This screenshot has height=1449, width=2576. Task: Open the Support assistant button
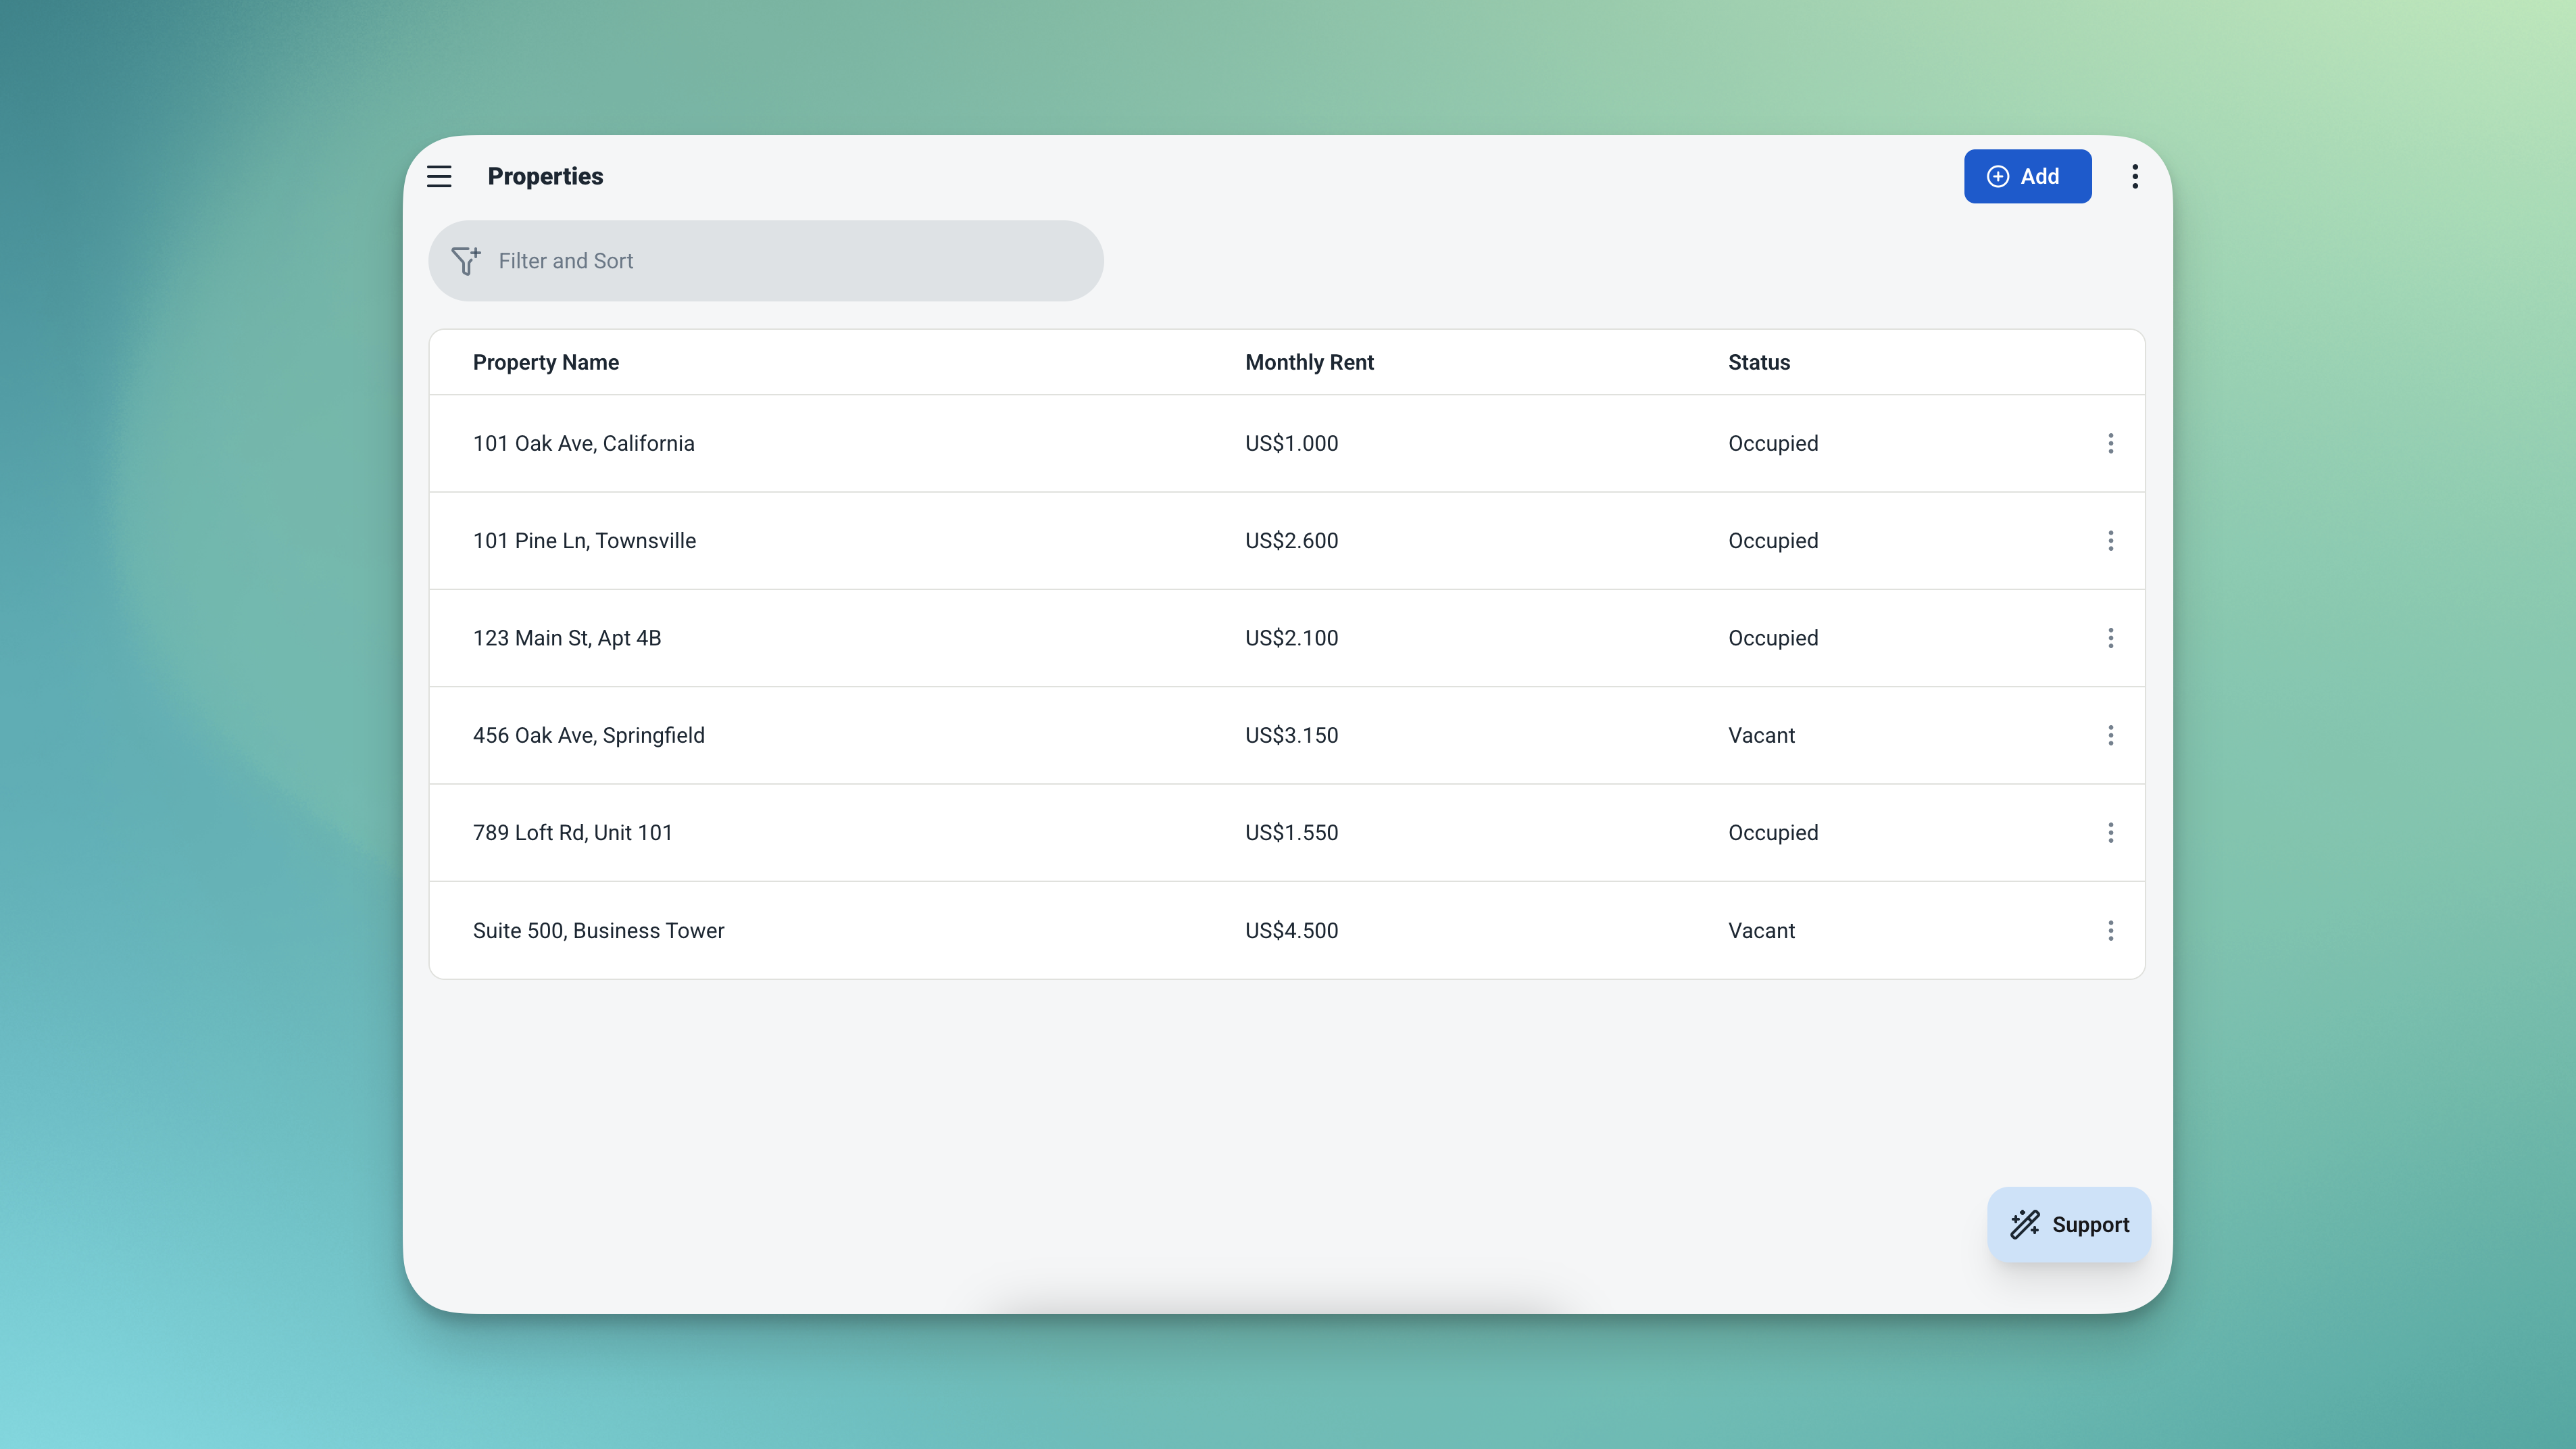2068,1224
